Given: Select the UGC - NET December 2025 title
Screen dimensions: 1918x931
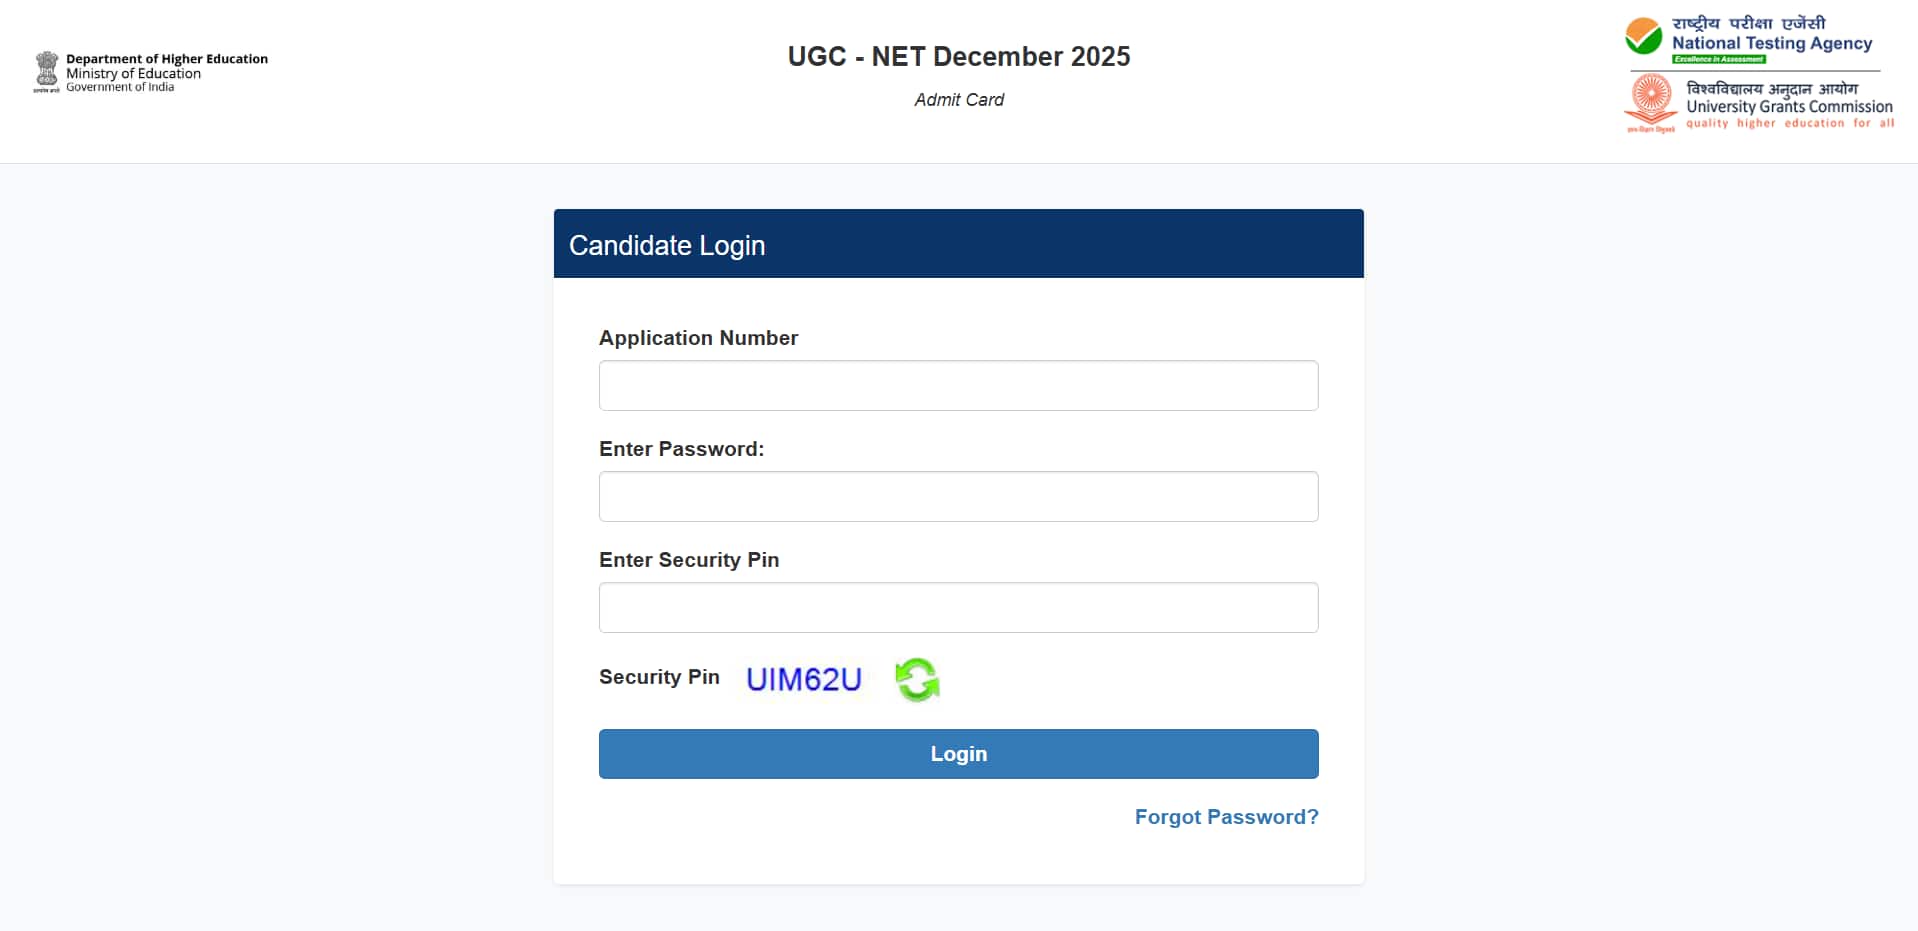Looking at the screenshot, I should [957, 56].
